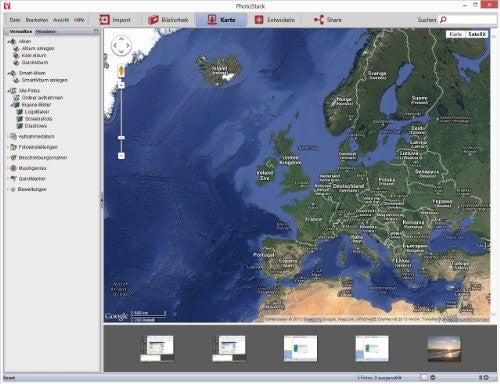Click SmartAlbum anlegen text
The width and height of the screenshot is (500, 384).
point(45,80)
